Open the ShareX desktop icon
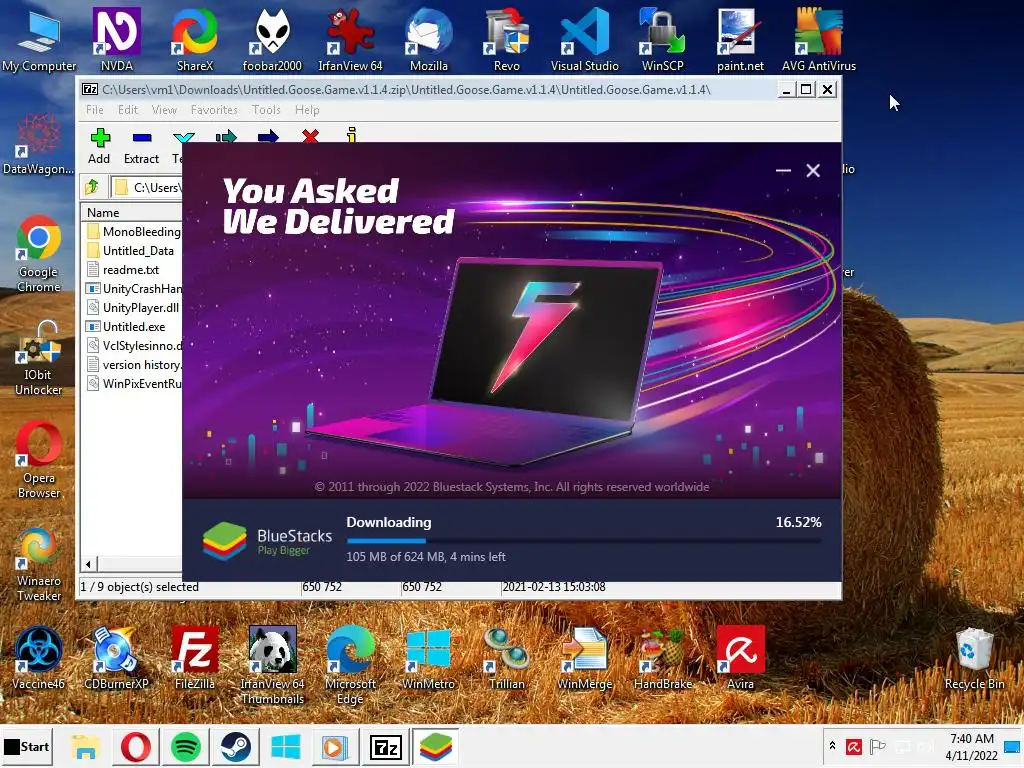This screenshot has width=1024, height=768. [195, 39]
